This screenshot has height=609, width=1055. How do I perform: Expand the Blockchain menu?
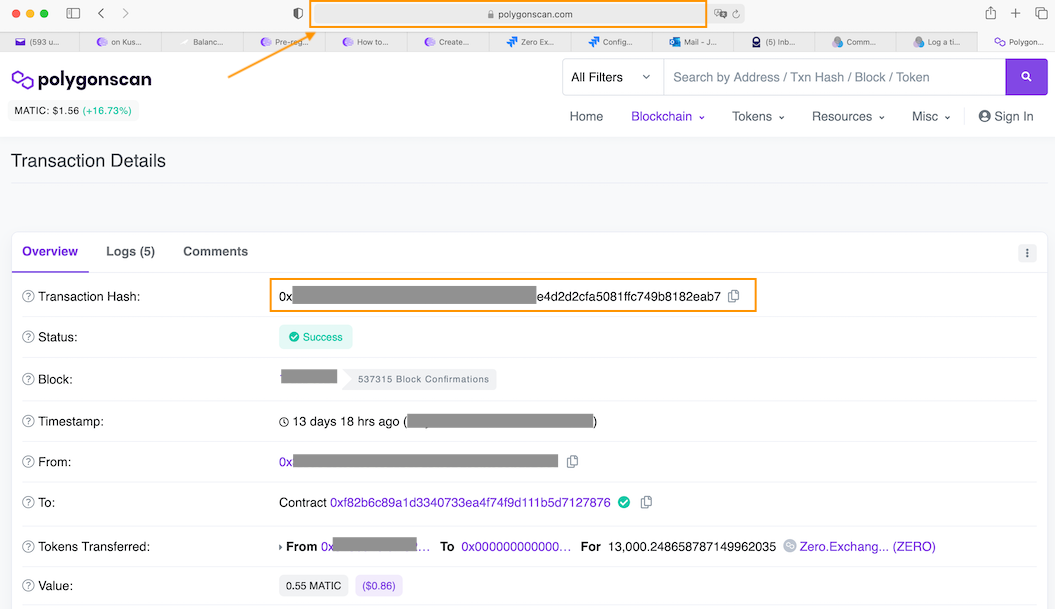click(x=667, y=116)
